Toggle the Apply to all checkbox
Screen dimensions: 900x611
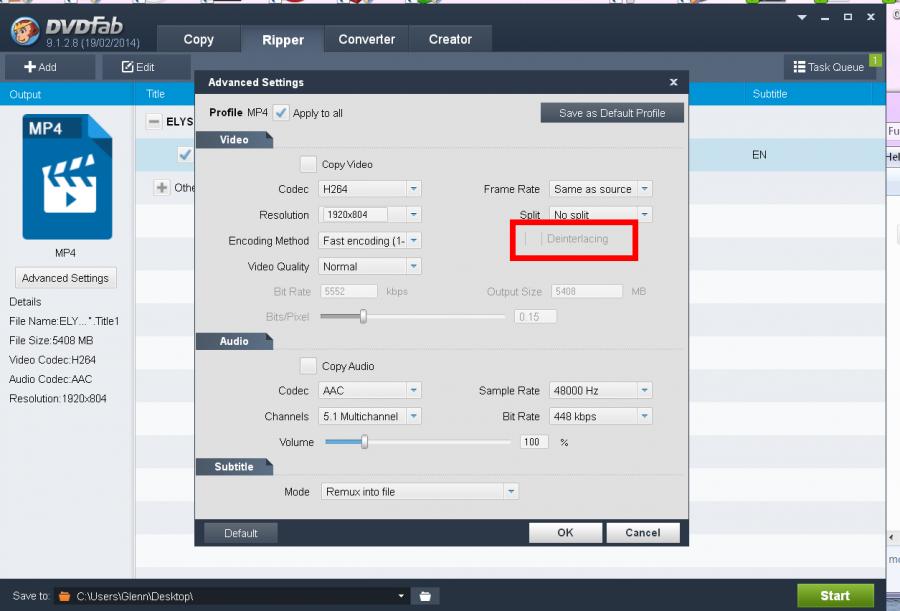click(x=281, y=113)
